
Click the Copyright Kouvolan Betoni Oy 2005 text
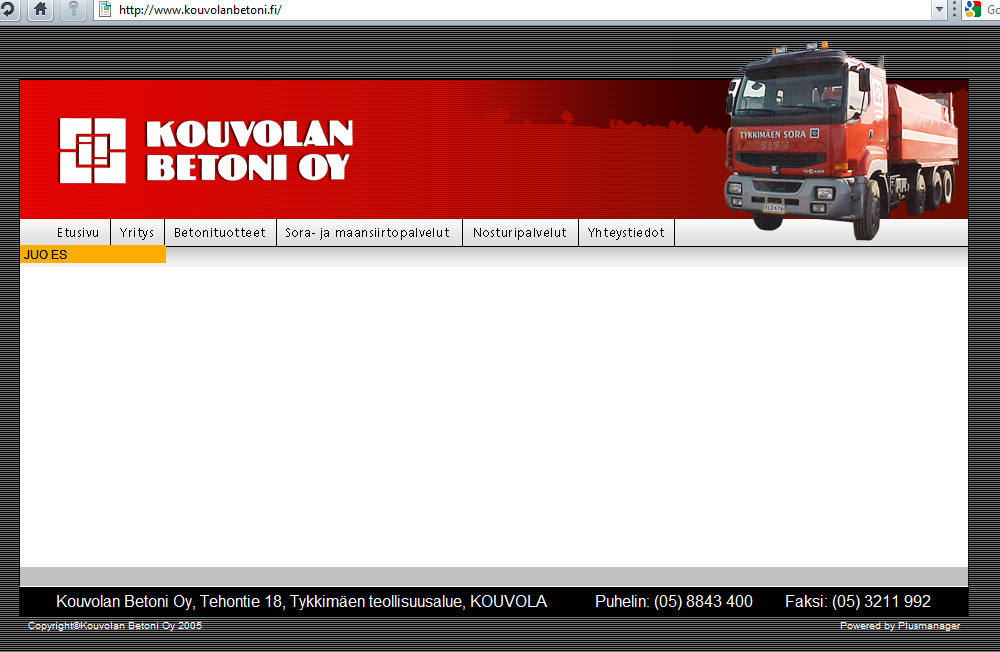[x=115, y=626]
